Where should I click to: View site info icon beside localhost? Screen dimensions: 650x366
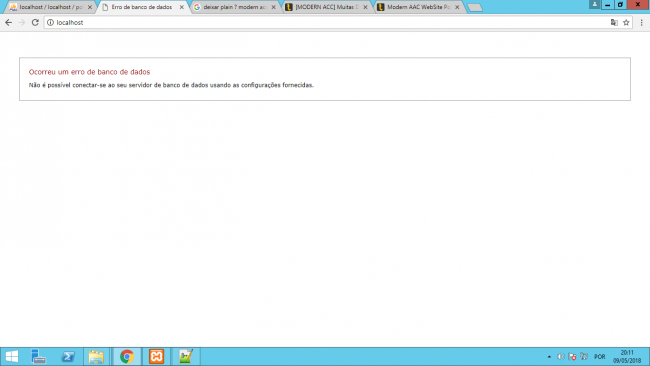50,22
